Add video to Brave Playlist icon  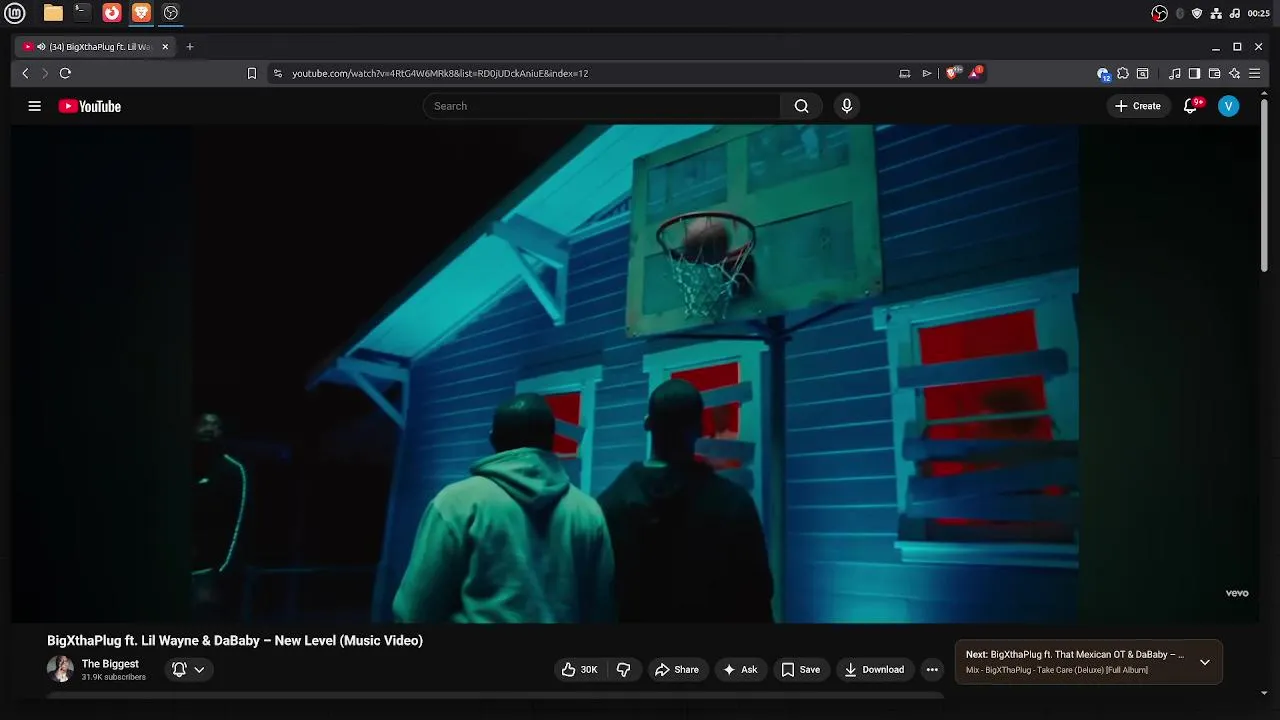tap(927, 73)
